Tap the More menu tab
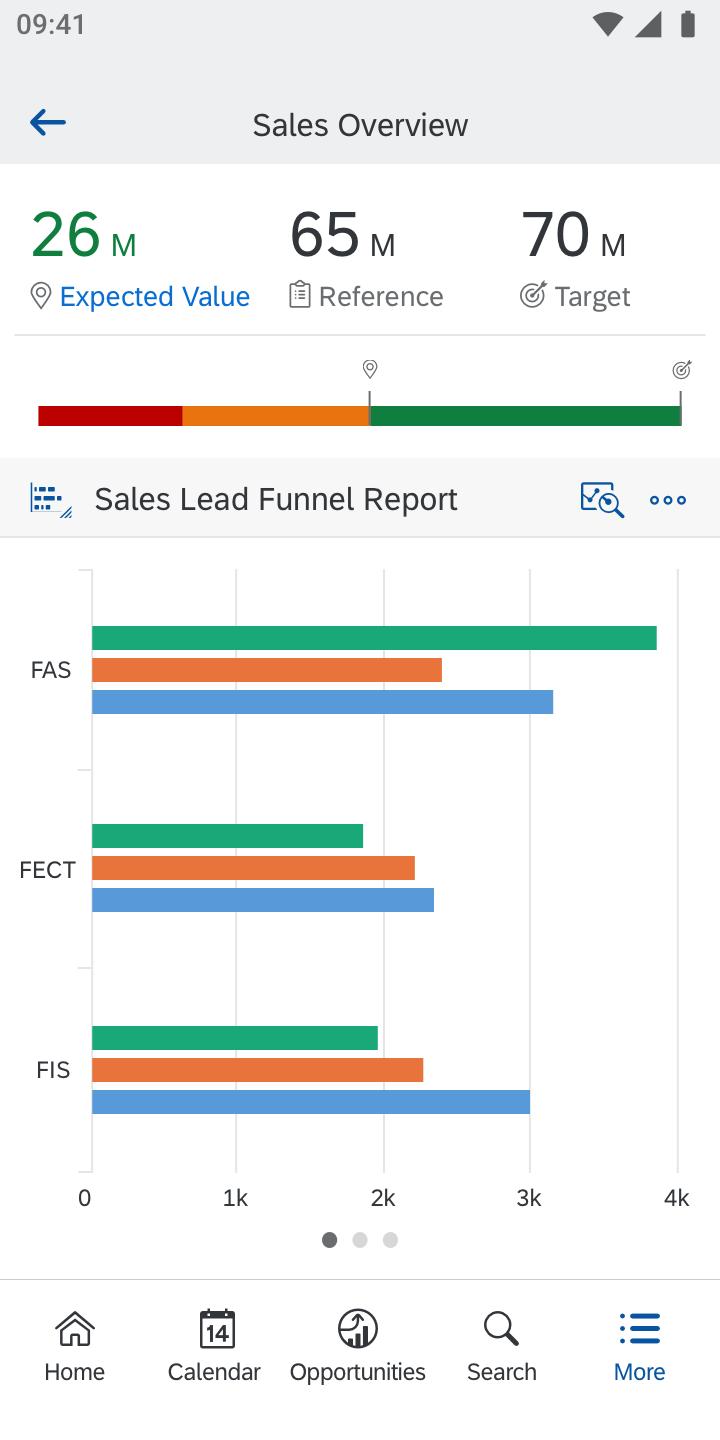The height and width of the screenshot is (1440, 720). (640, 1346)
